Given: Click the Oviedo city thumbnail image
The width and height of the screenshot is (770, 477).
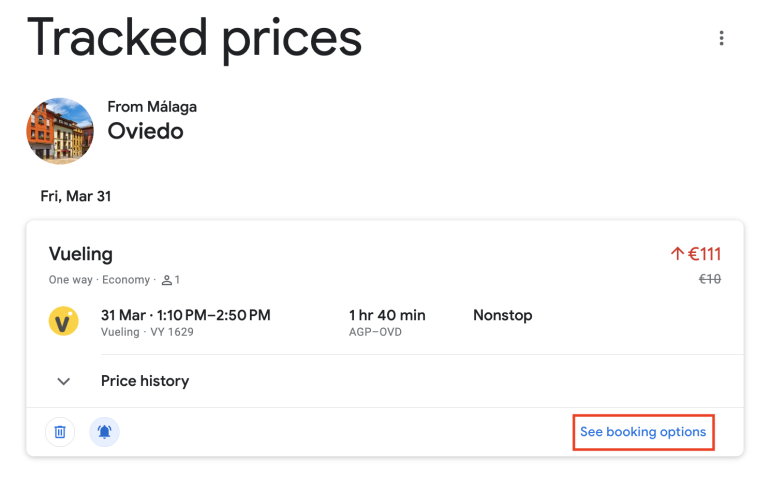Looking at the screenshot, I should (x=60, y=131).
